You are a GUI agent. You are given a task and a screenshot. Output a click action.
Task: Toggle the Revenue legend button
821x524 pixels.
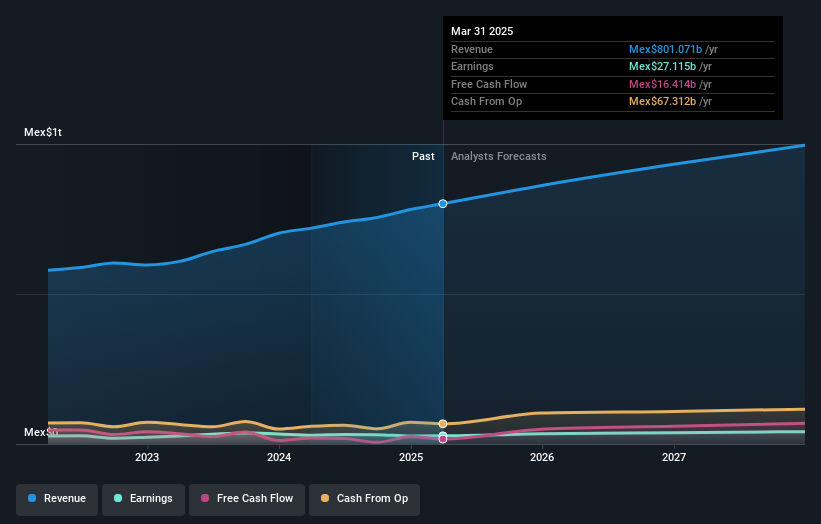pyautogui.click(x=57, y=499)
